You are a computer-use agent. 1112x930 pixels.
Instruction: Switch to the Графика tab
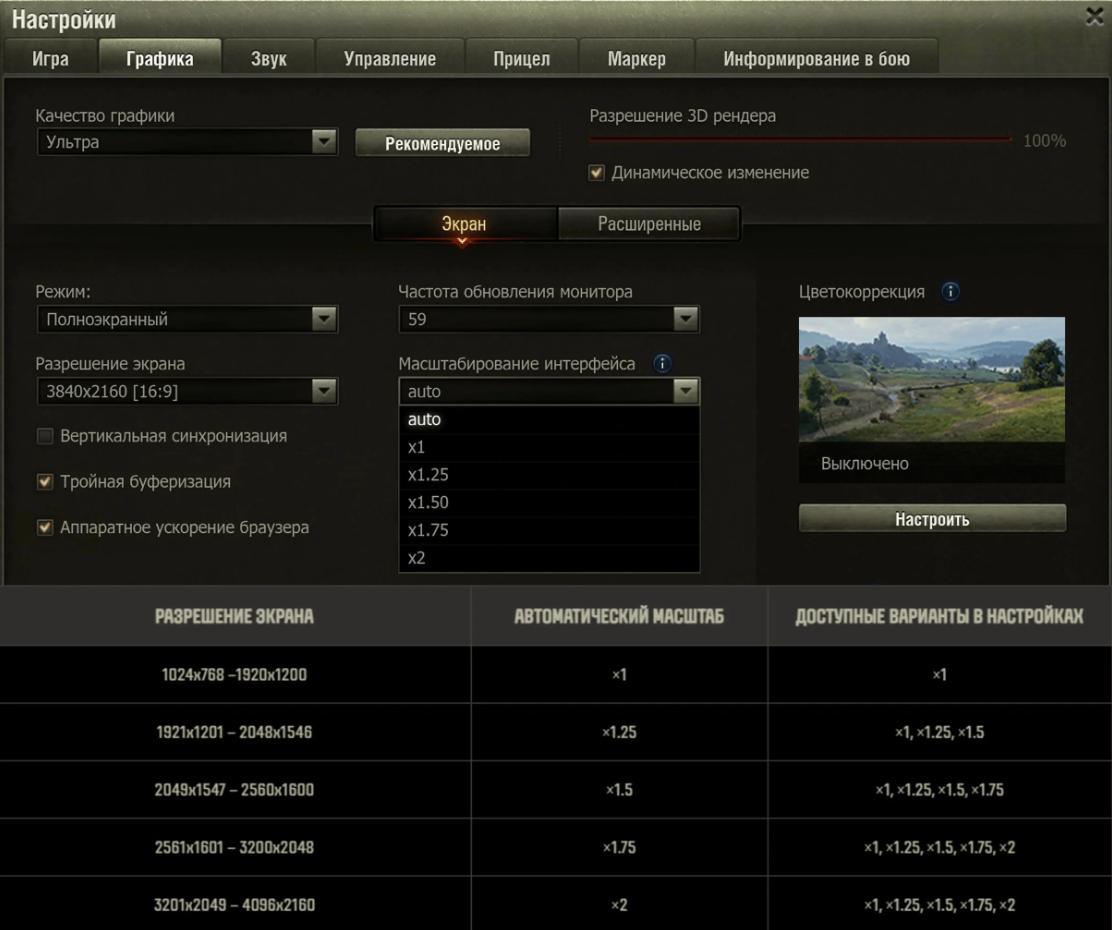160,58
